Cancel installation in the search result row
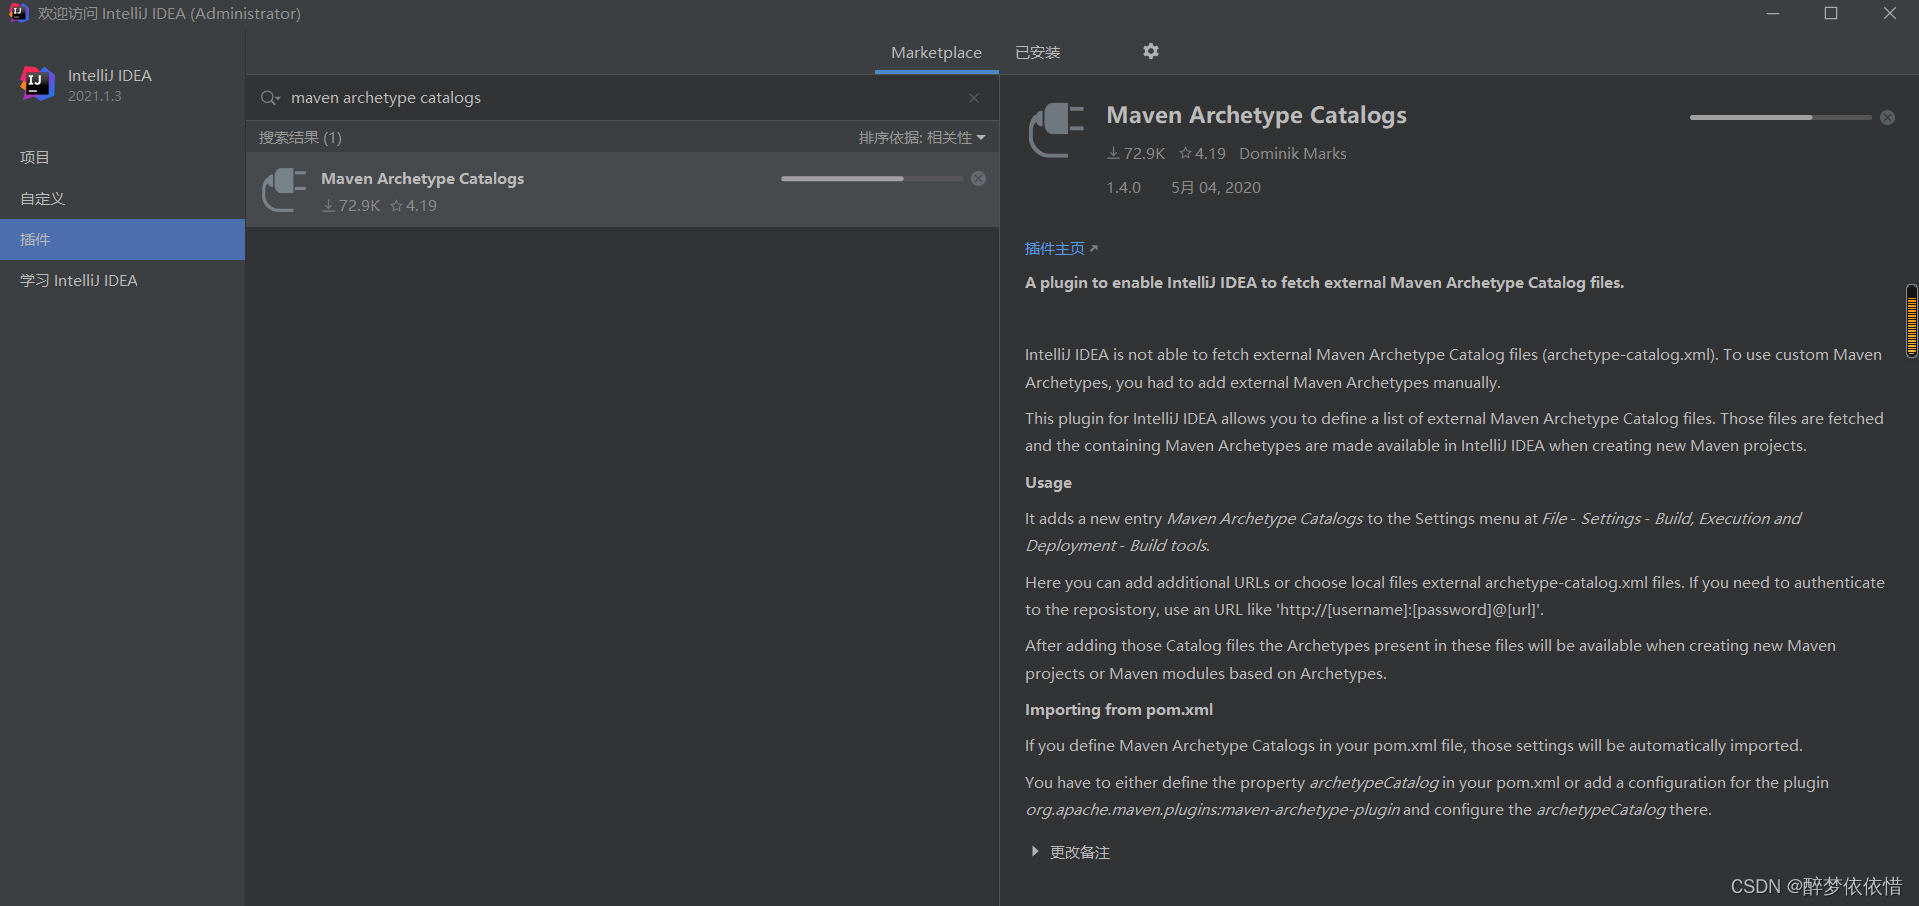The height and width of the screenshot is (906, 1919). click(x=979, y=178)
